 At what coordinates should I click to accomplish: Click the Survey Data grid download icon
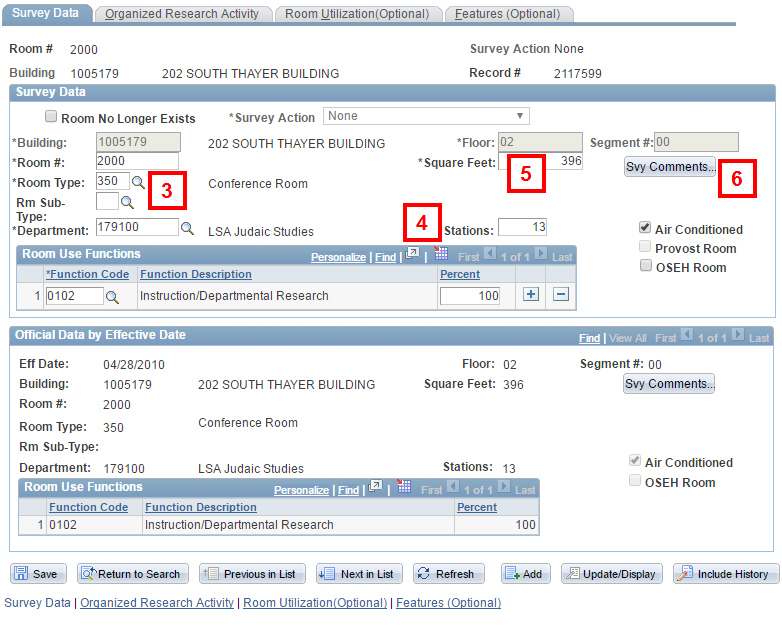pyautogui.click(x=441, y=255)
